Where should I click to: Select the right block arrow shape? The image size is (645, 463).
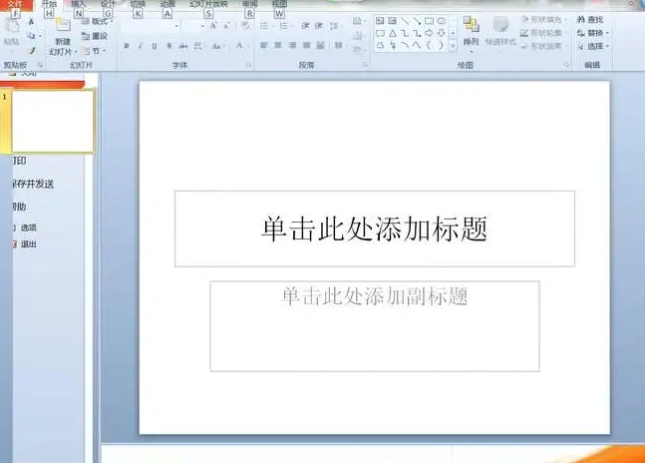pos(429,33)
